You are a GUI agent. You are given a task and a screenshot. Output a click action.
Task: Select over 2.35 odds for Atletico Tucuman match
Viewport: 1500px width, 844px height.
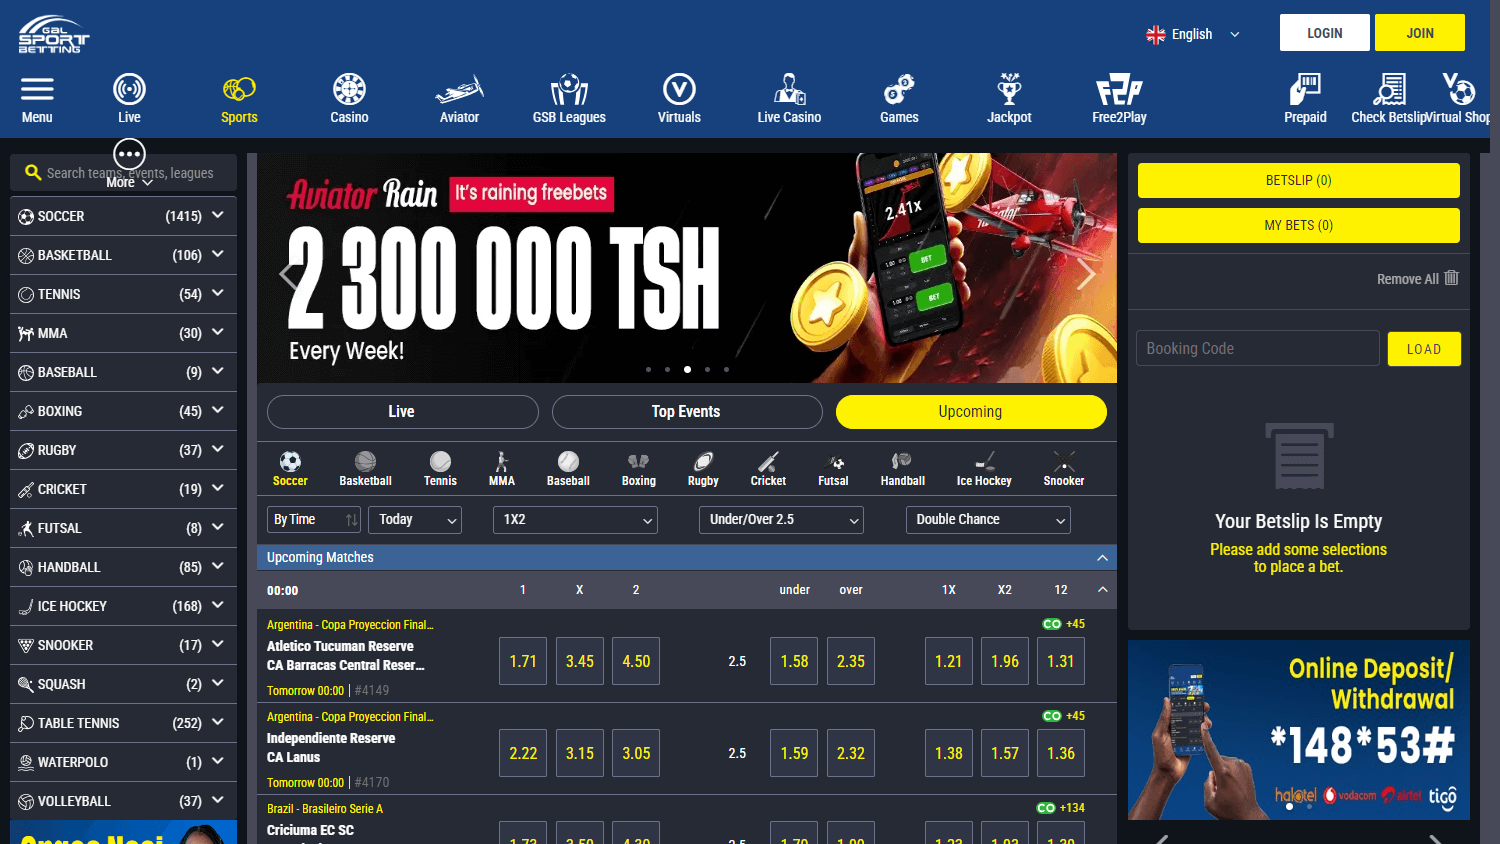851,661
